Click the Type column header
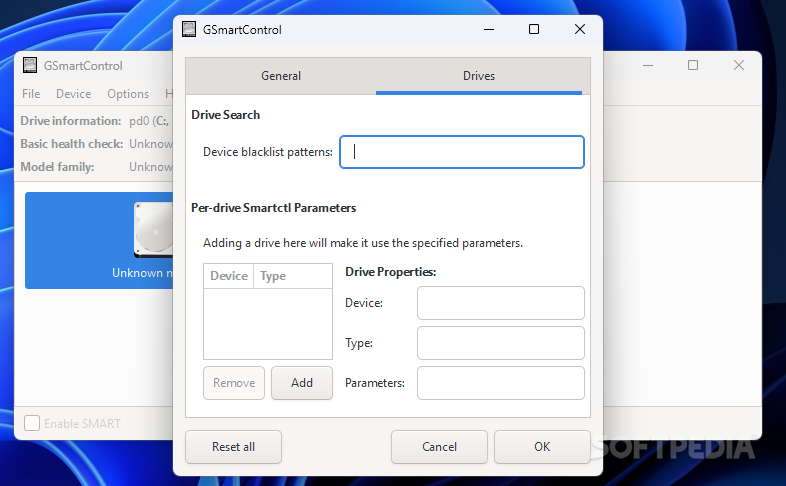 (293, 276)
